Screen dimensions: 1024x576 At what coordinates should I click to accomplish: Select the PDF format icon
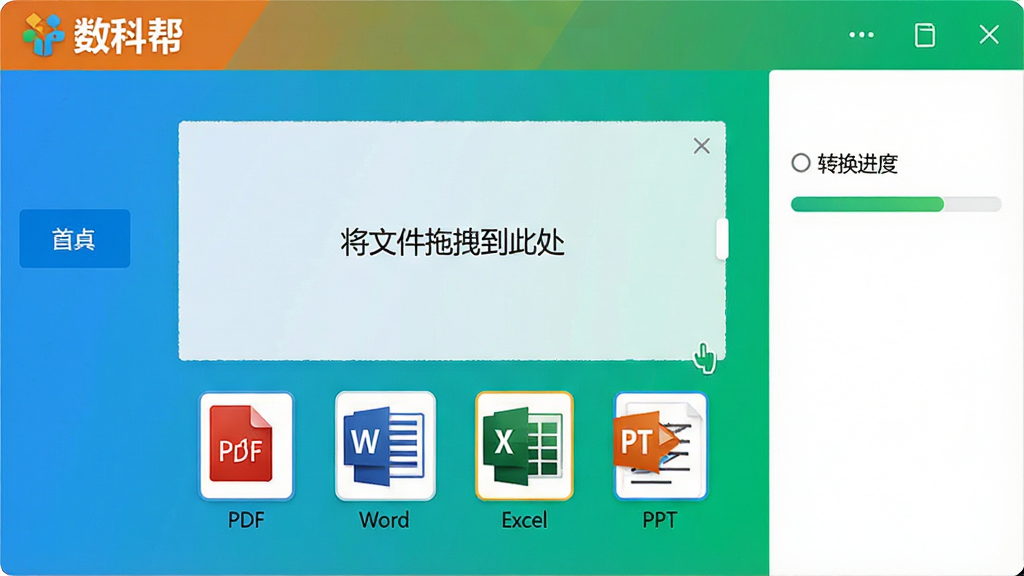pos(246,446)
